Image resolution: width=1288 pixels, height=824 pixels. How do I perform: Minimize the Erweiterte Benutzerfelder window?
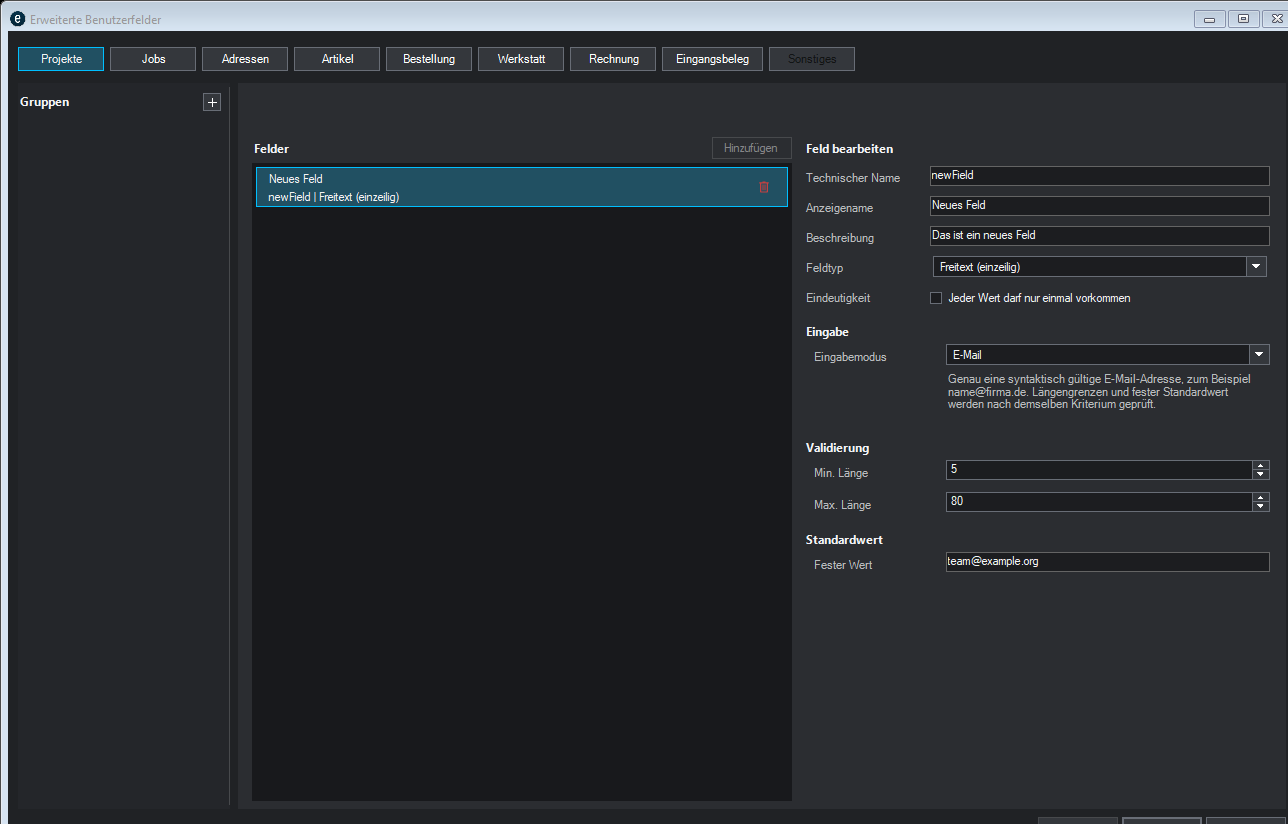(x=1210, y=19)
